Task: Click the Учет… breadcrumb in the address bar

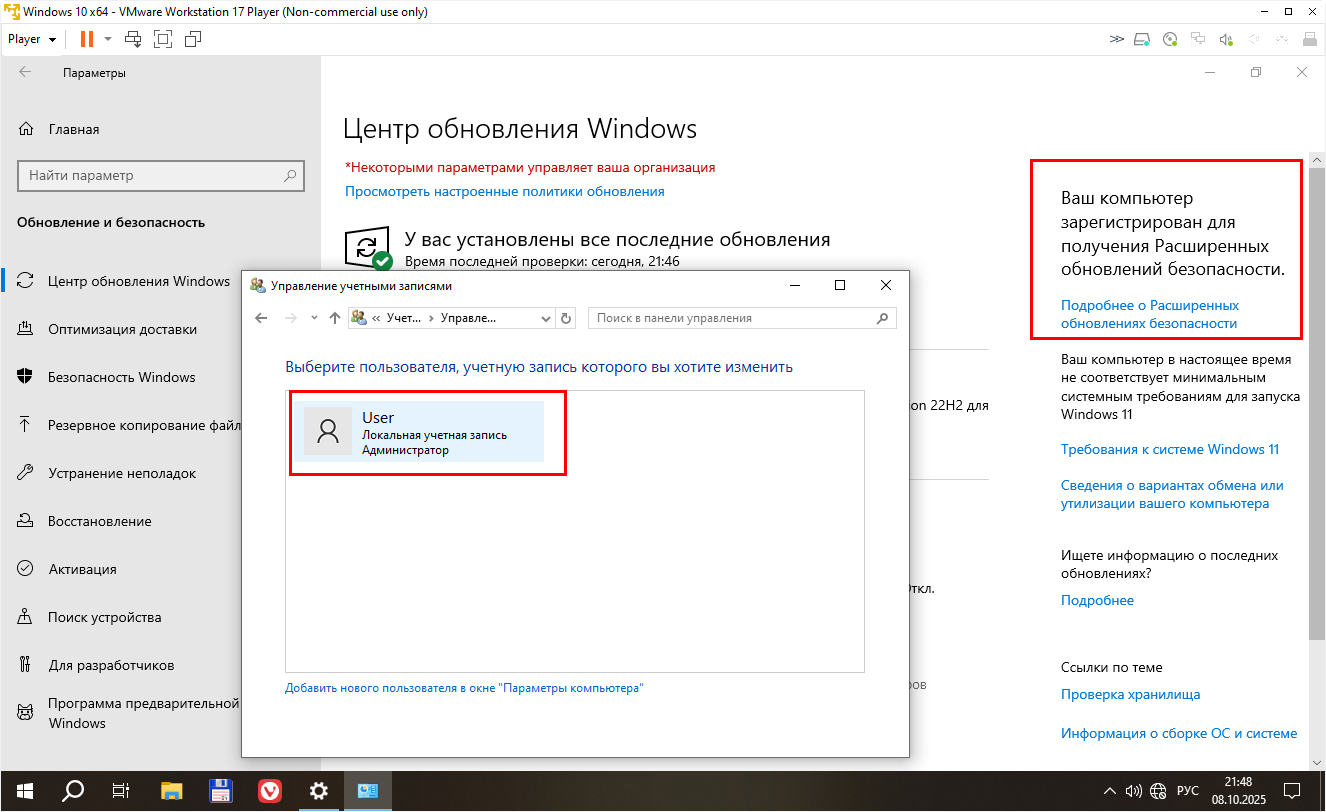Action: coord(404,318)
